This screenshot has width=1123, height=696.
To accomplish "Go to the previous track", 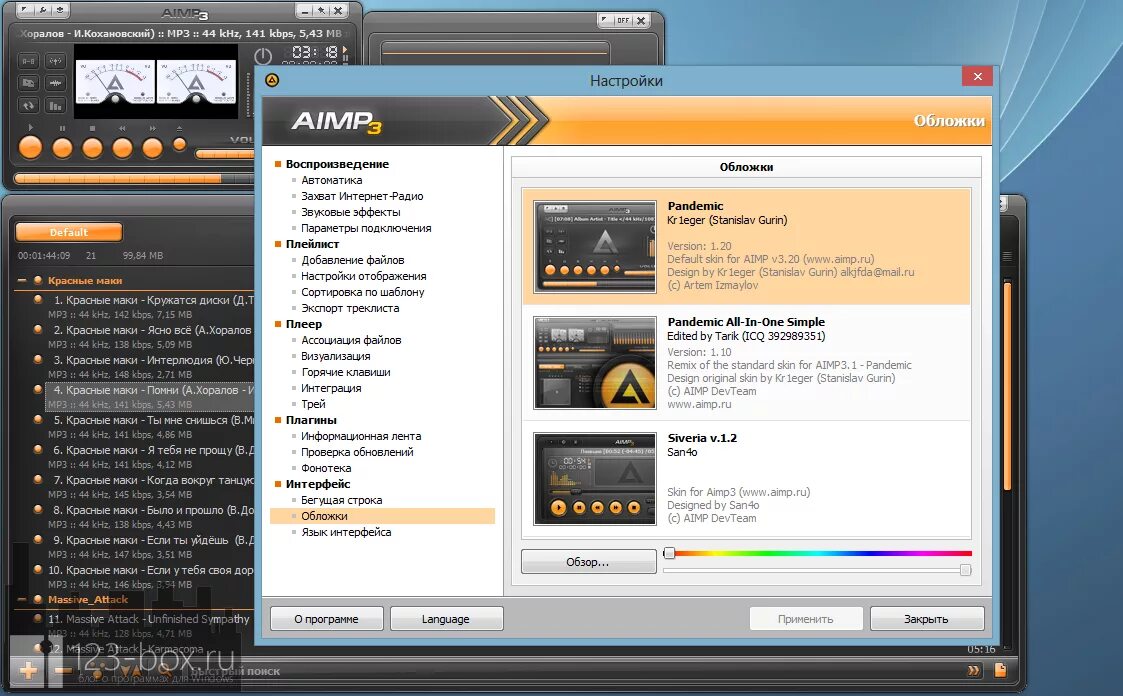I will pos(122,148).
